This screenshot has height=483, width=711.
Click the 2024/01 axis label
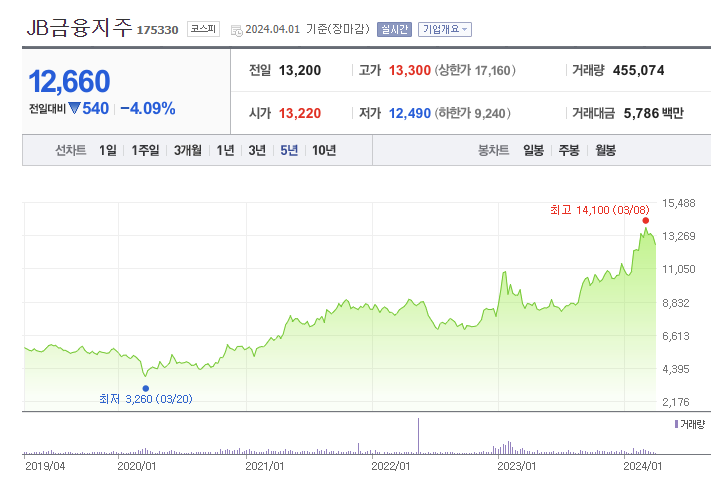pyautogui.click(x=643, y=466)
